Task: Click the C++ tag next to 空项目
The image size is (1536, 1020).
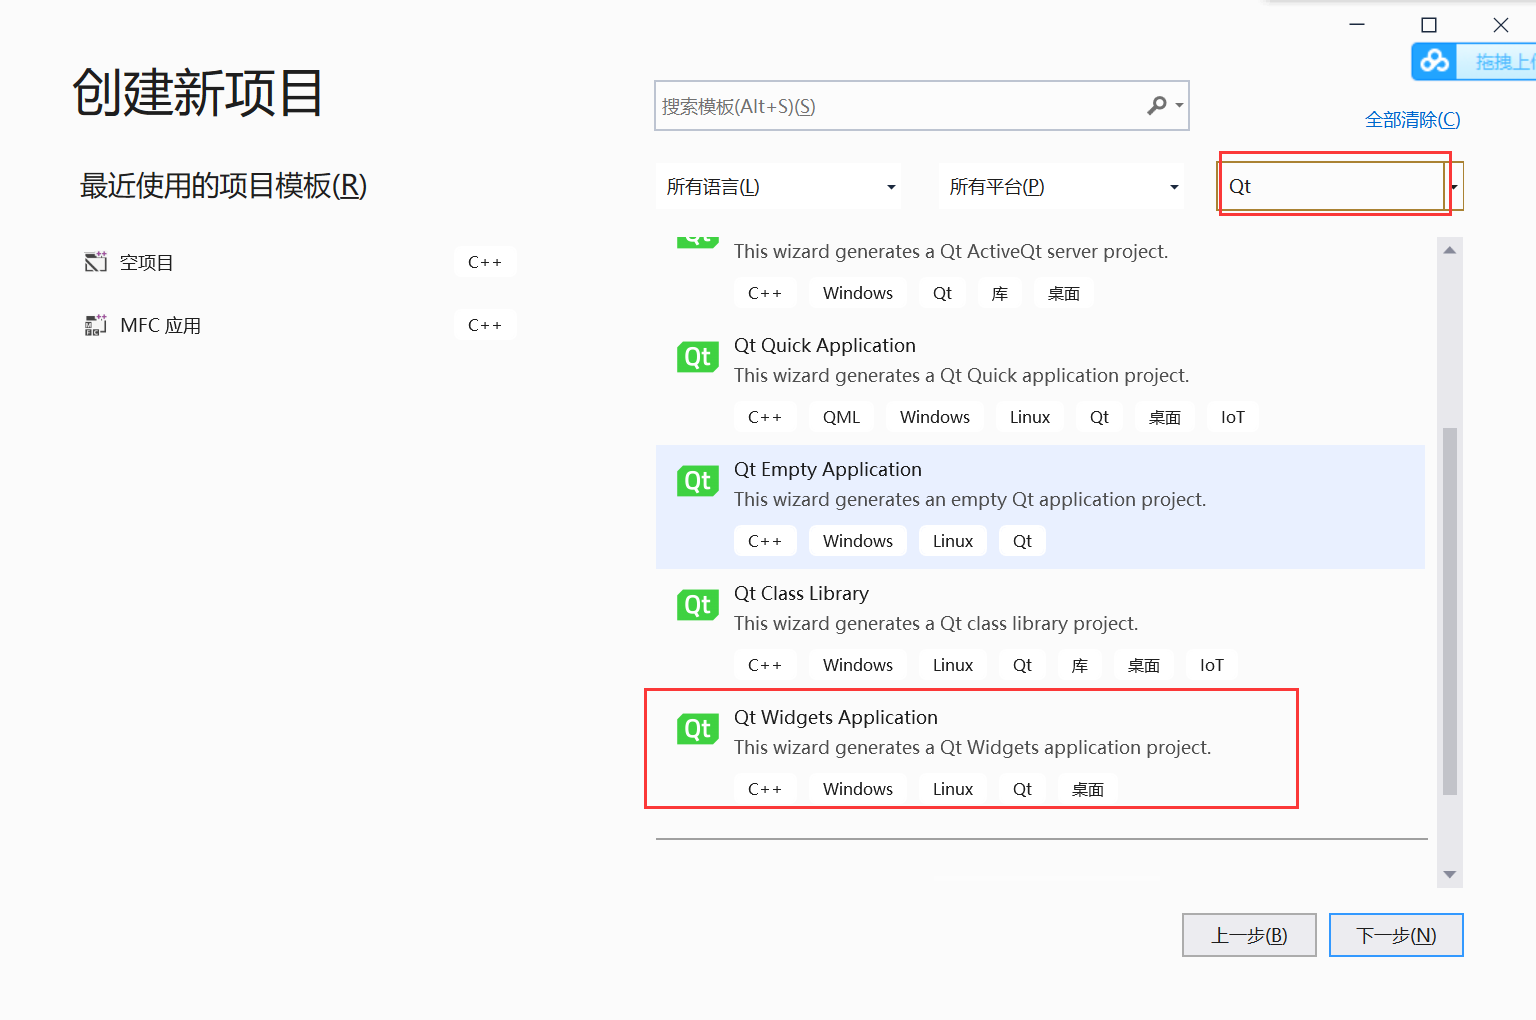Action: point(485,262)
